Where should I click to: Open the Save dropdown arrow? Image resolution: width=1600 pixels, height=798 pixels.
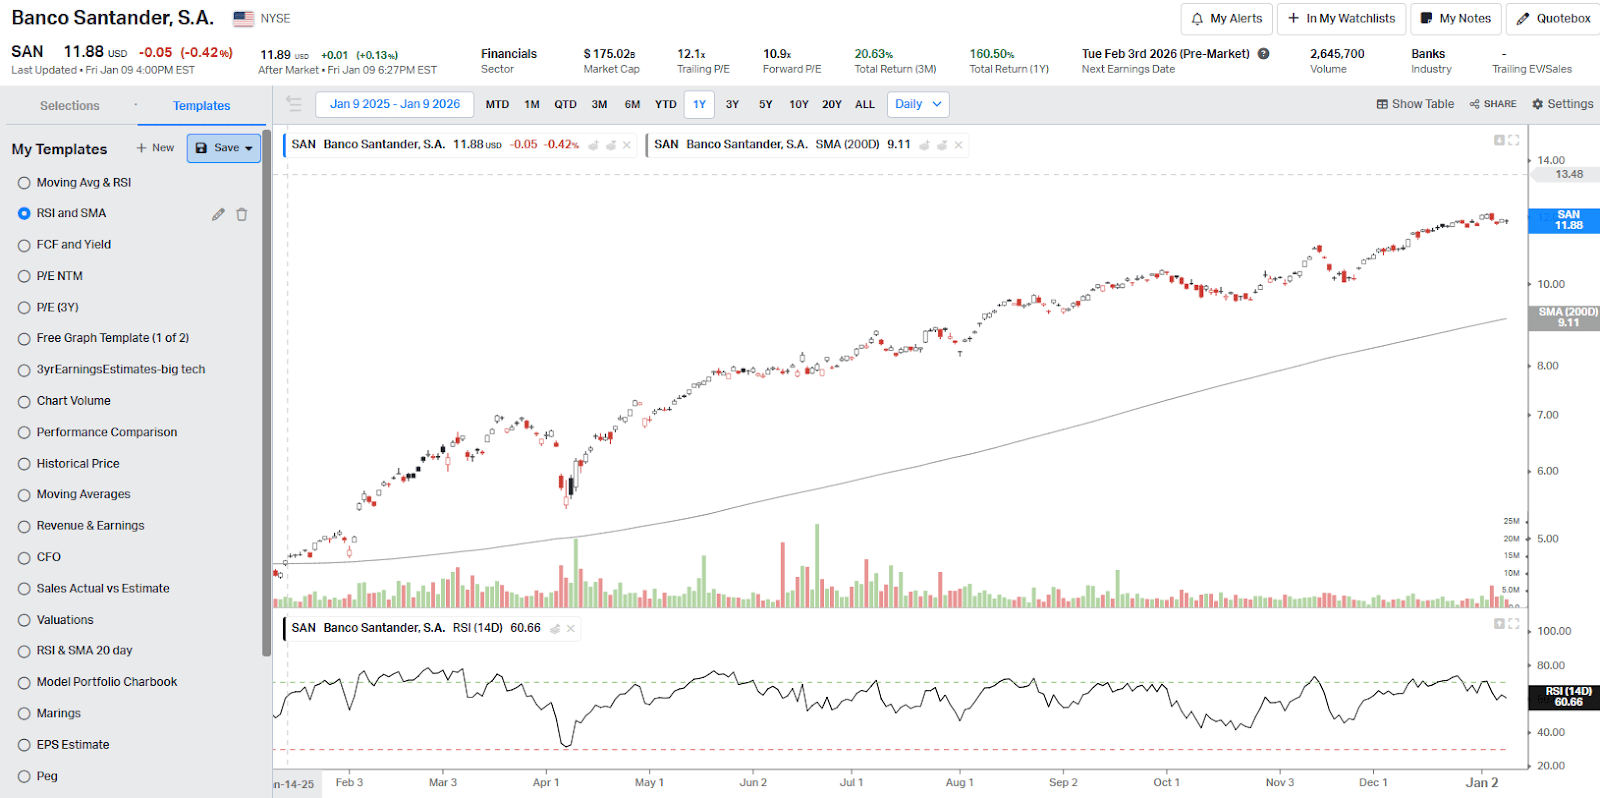[249, 148]
